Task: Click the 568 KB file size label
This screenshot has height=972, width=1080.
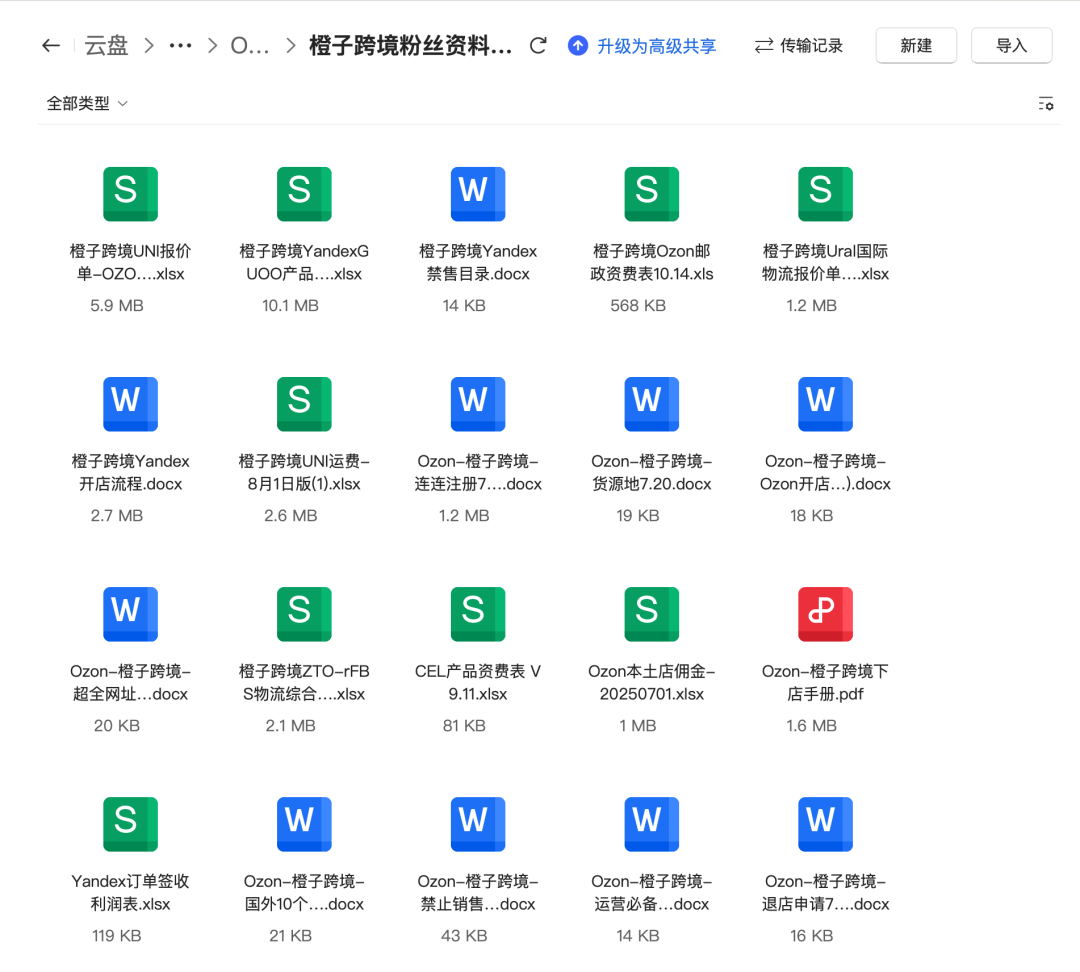Action: click(x=638, y=306)
